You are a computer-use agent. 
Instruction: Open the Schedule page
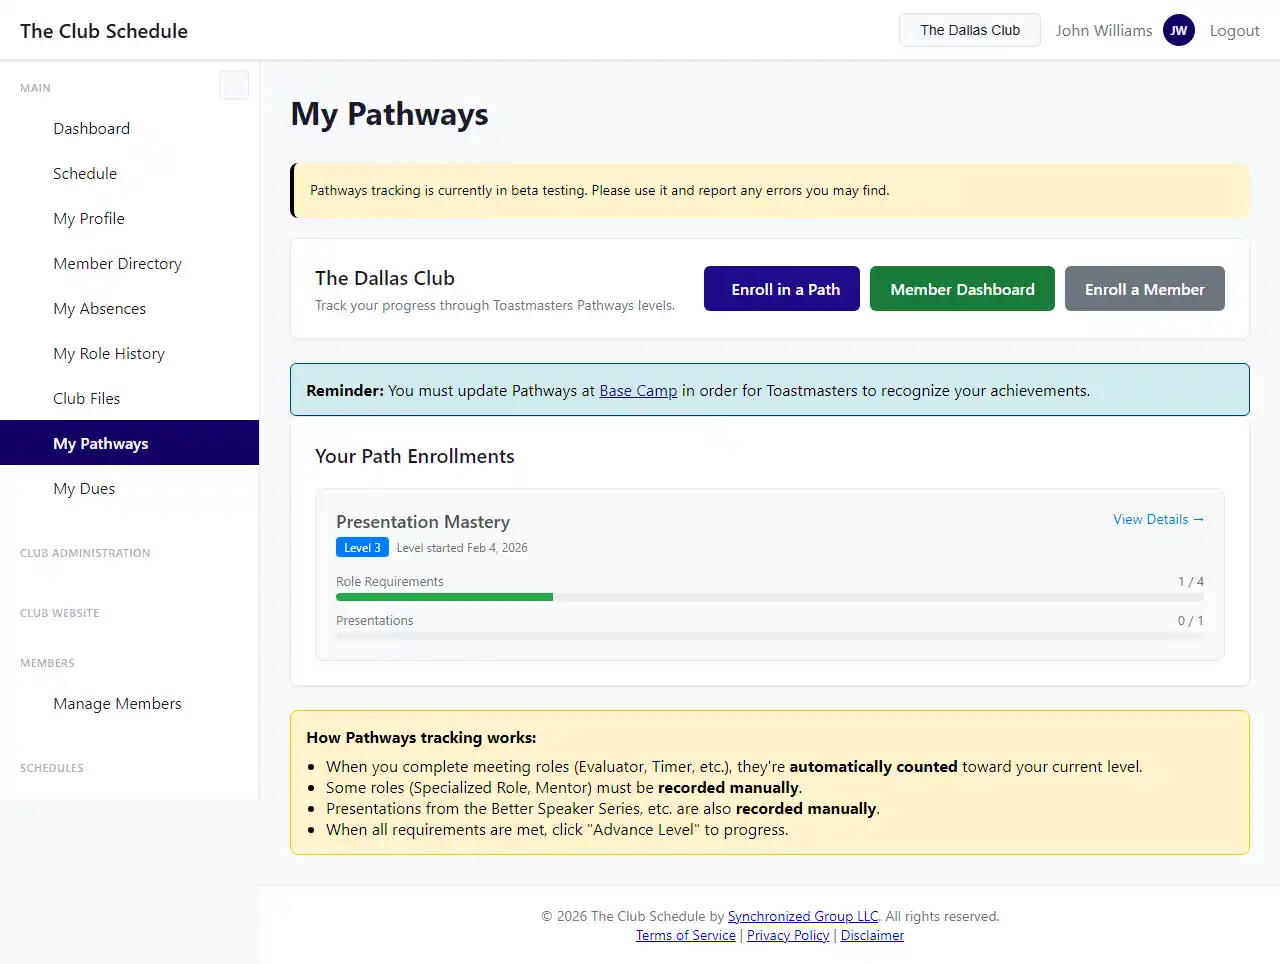click(85, 173)
